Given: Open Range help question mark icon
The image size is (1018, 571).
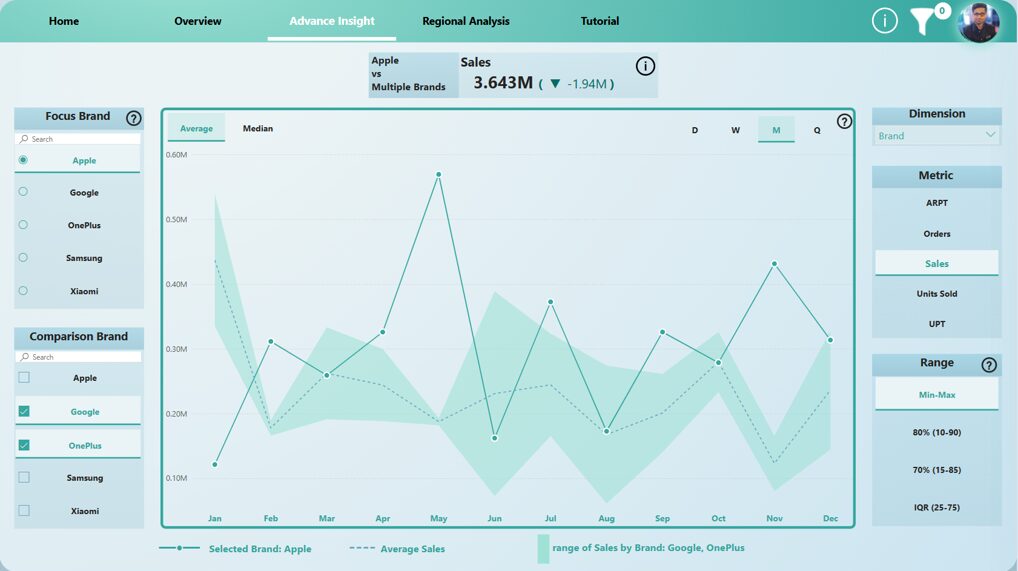Looking at the screenshot, I should point(988,365).
